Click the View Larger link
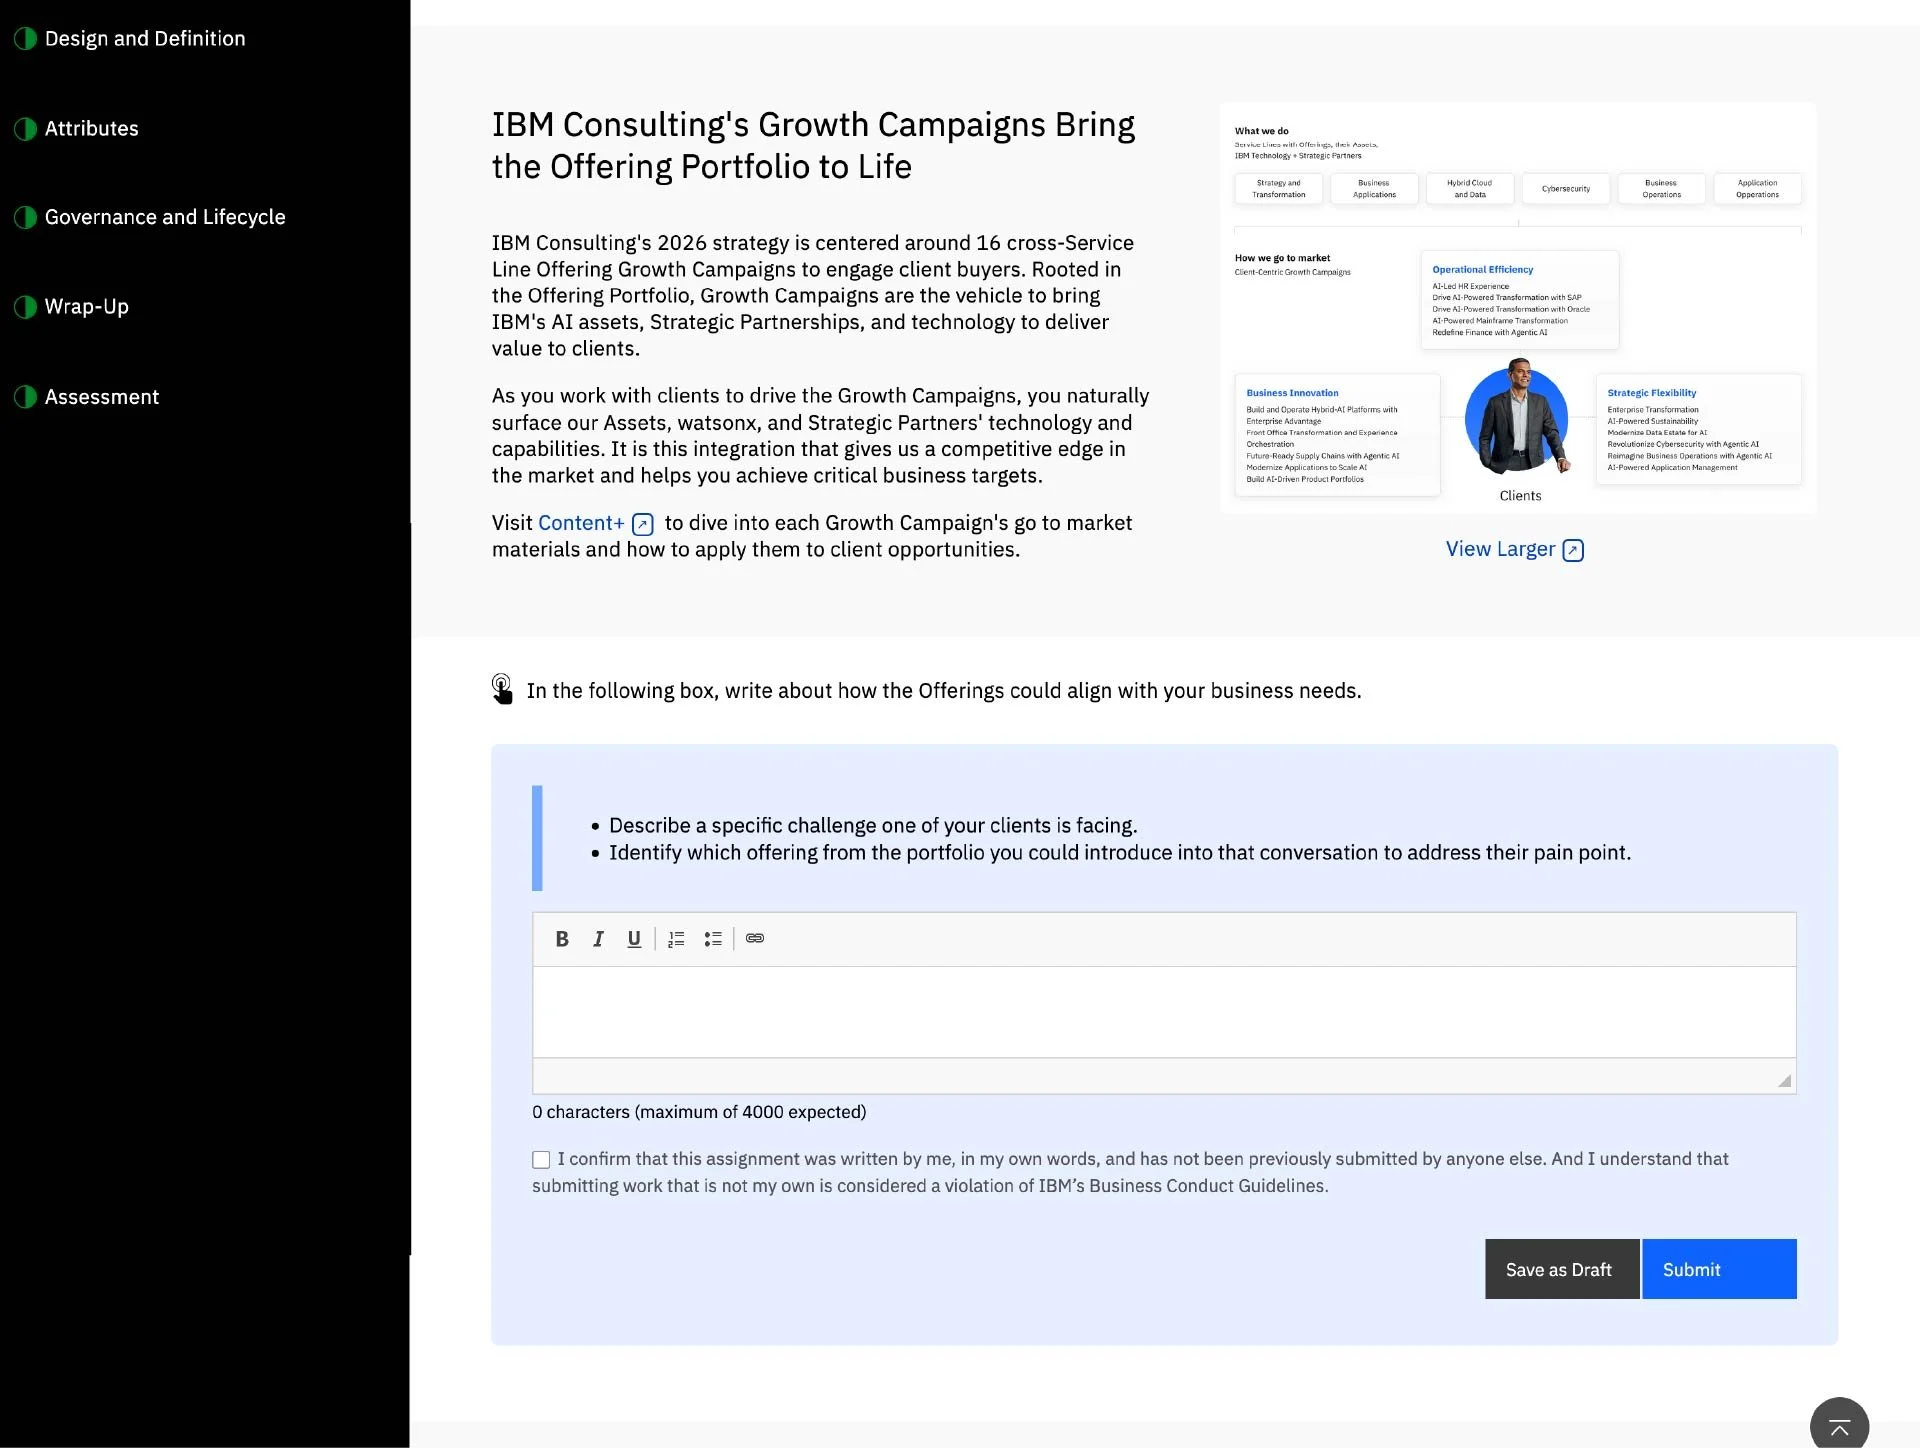Image resolution: width=1920 pixels, height=1448 pixels. (1501, 549)
